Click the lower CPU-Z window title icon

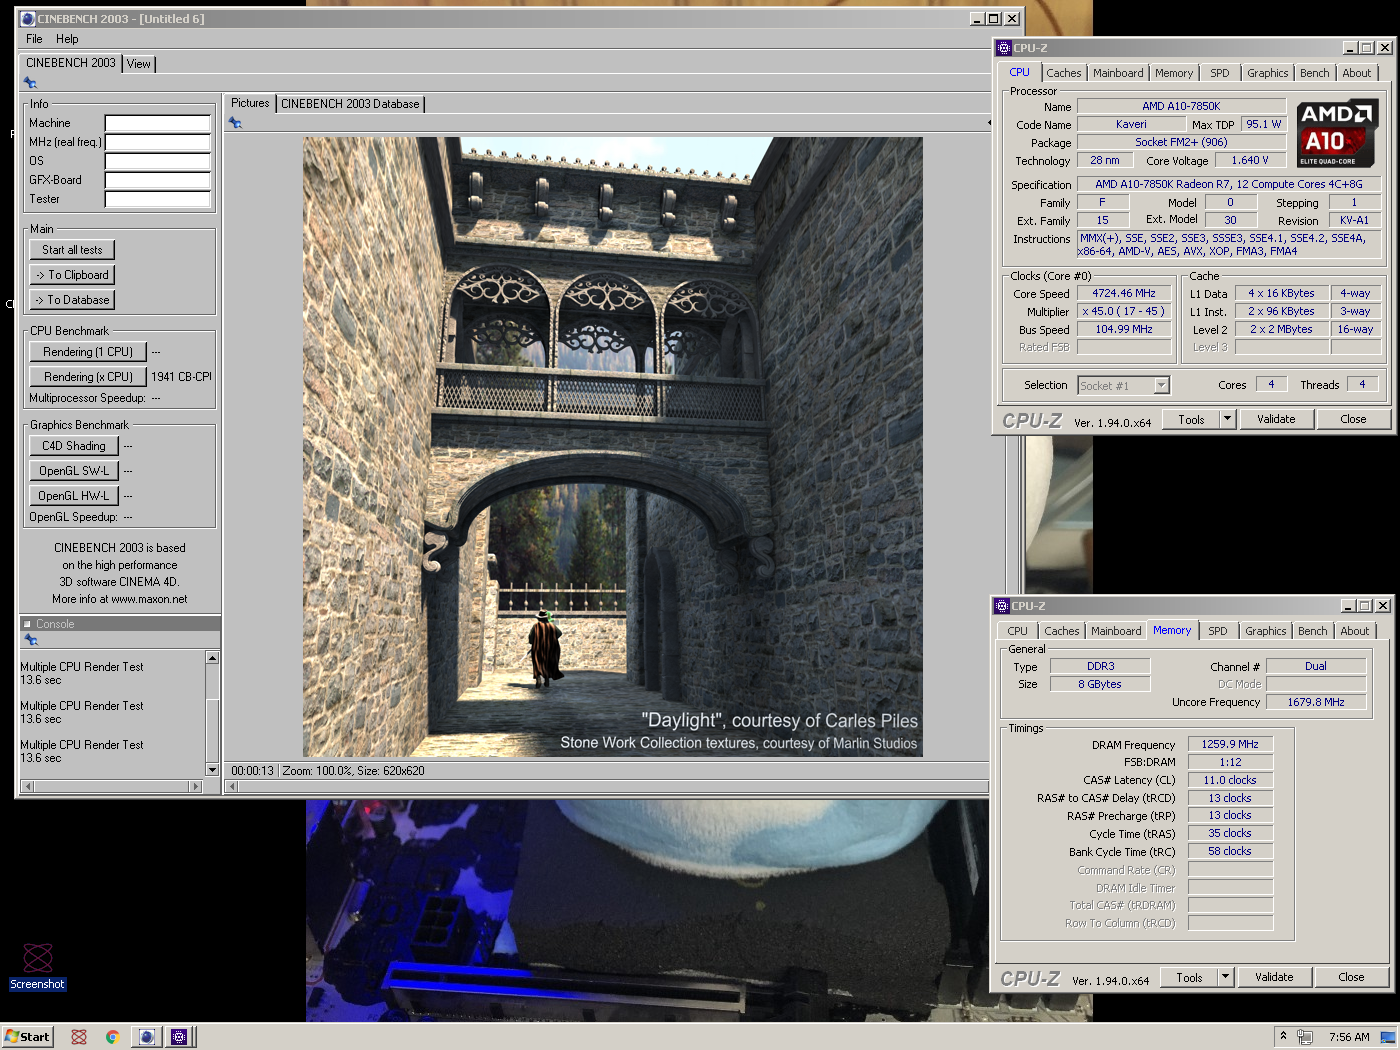1001,606
